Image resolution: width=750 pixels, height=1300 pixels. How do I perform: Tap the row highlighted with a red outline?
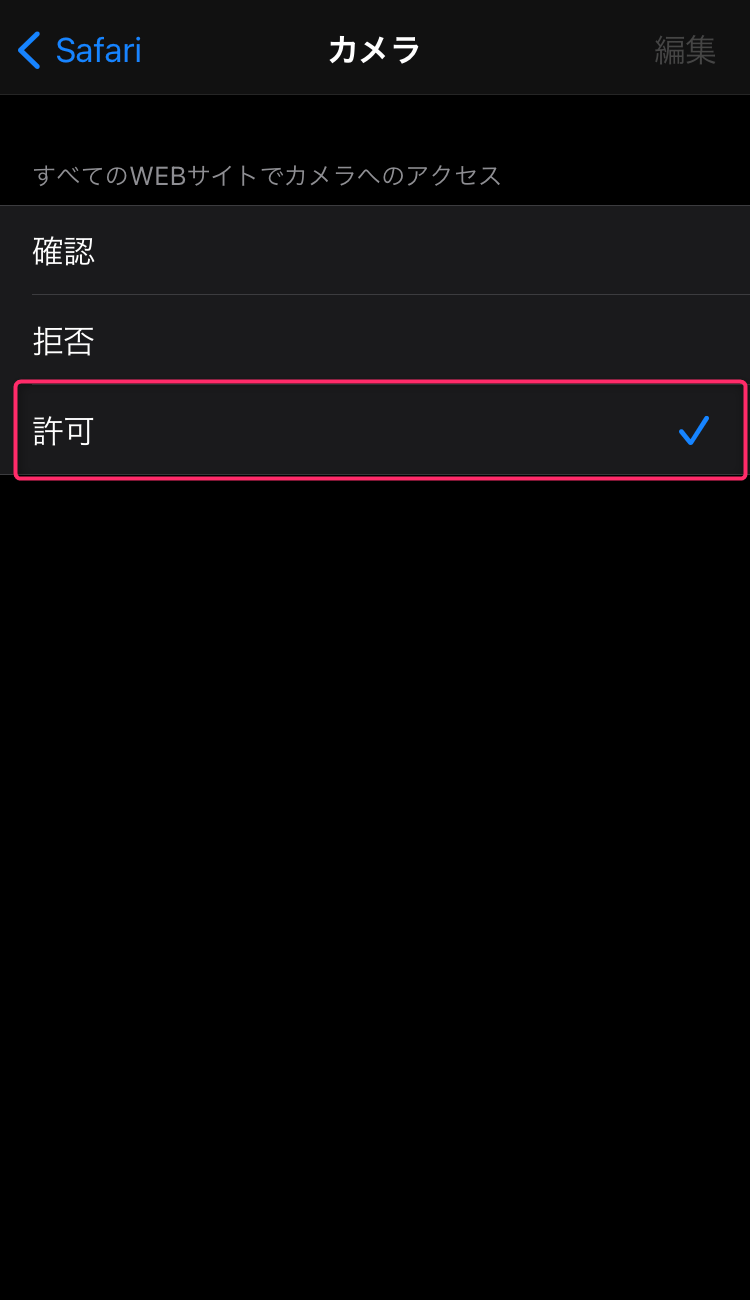click(380, 430)
